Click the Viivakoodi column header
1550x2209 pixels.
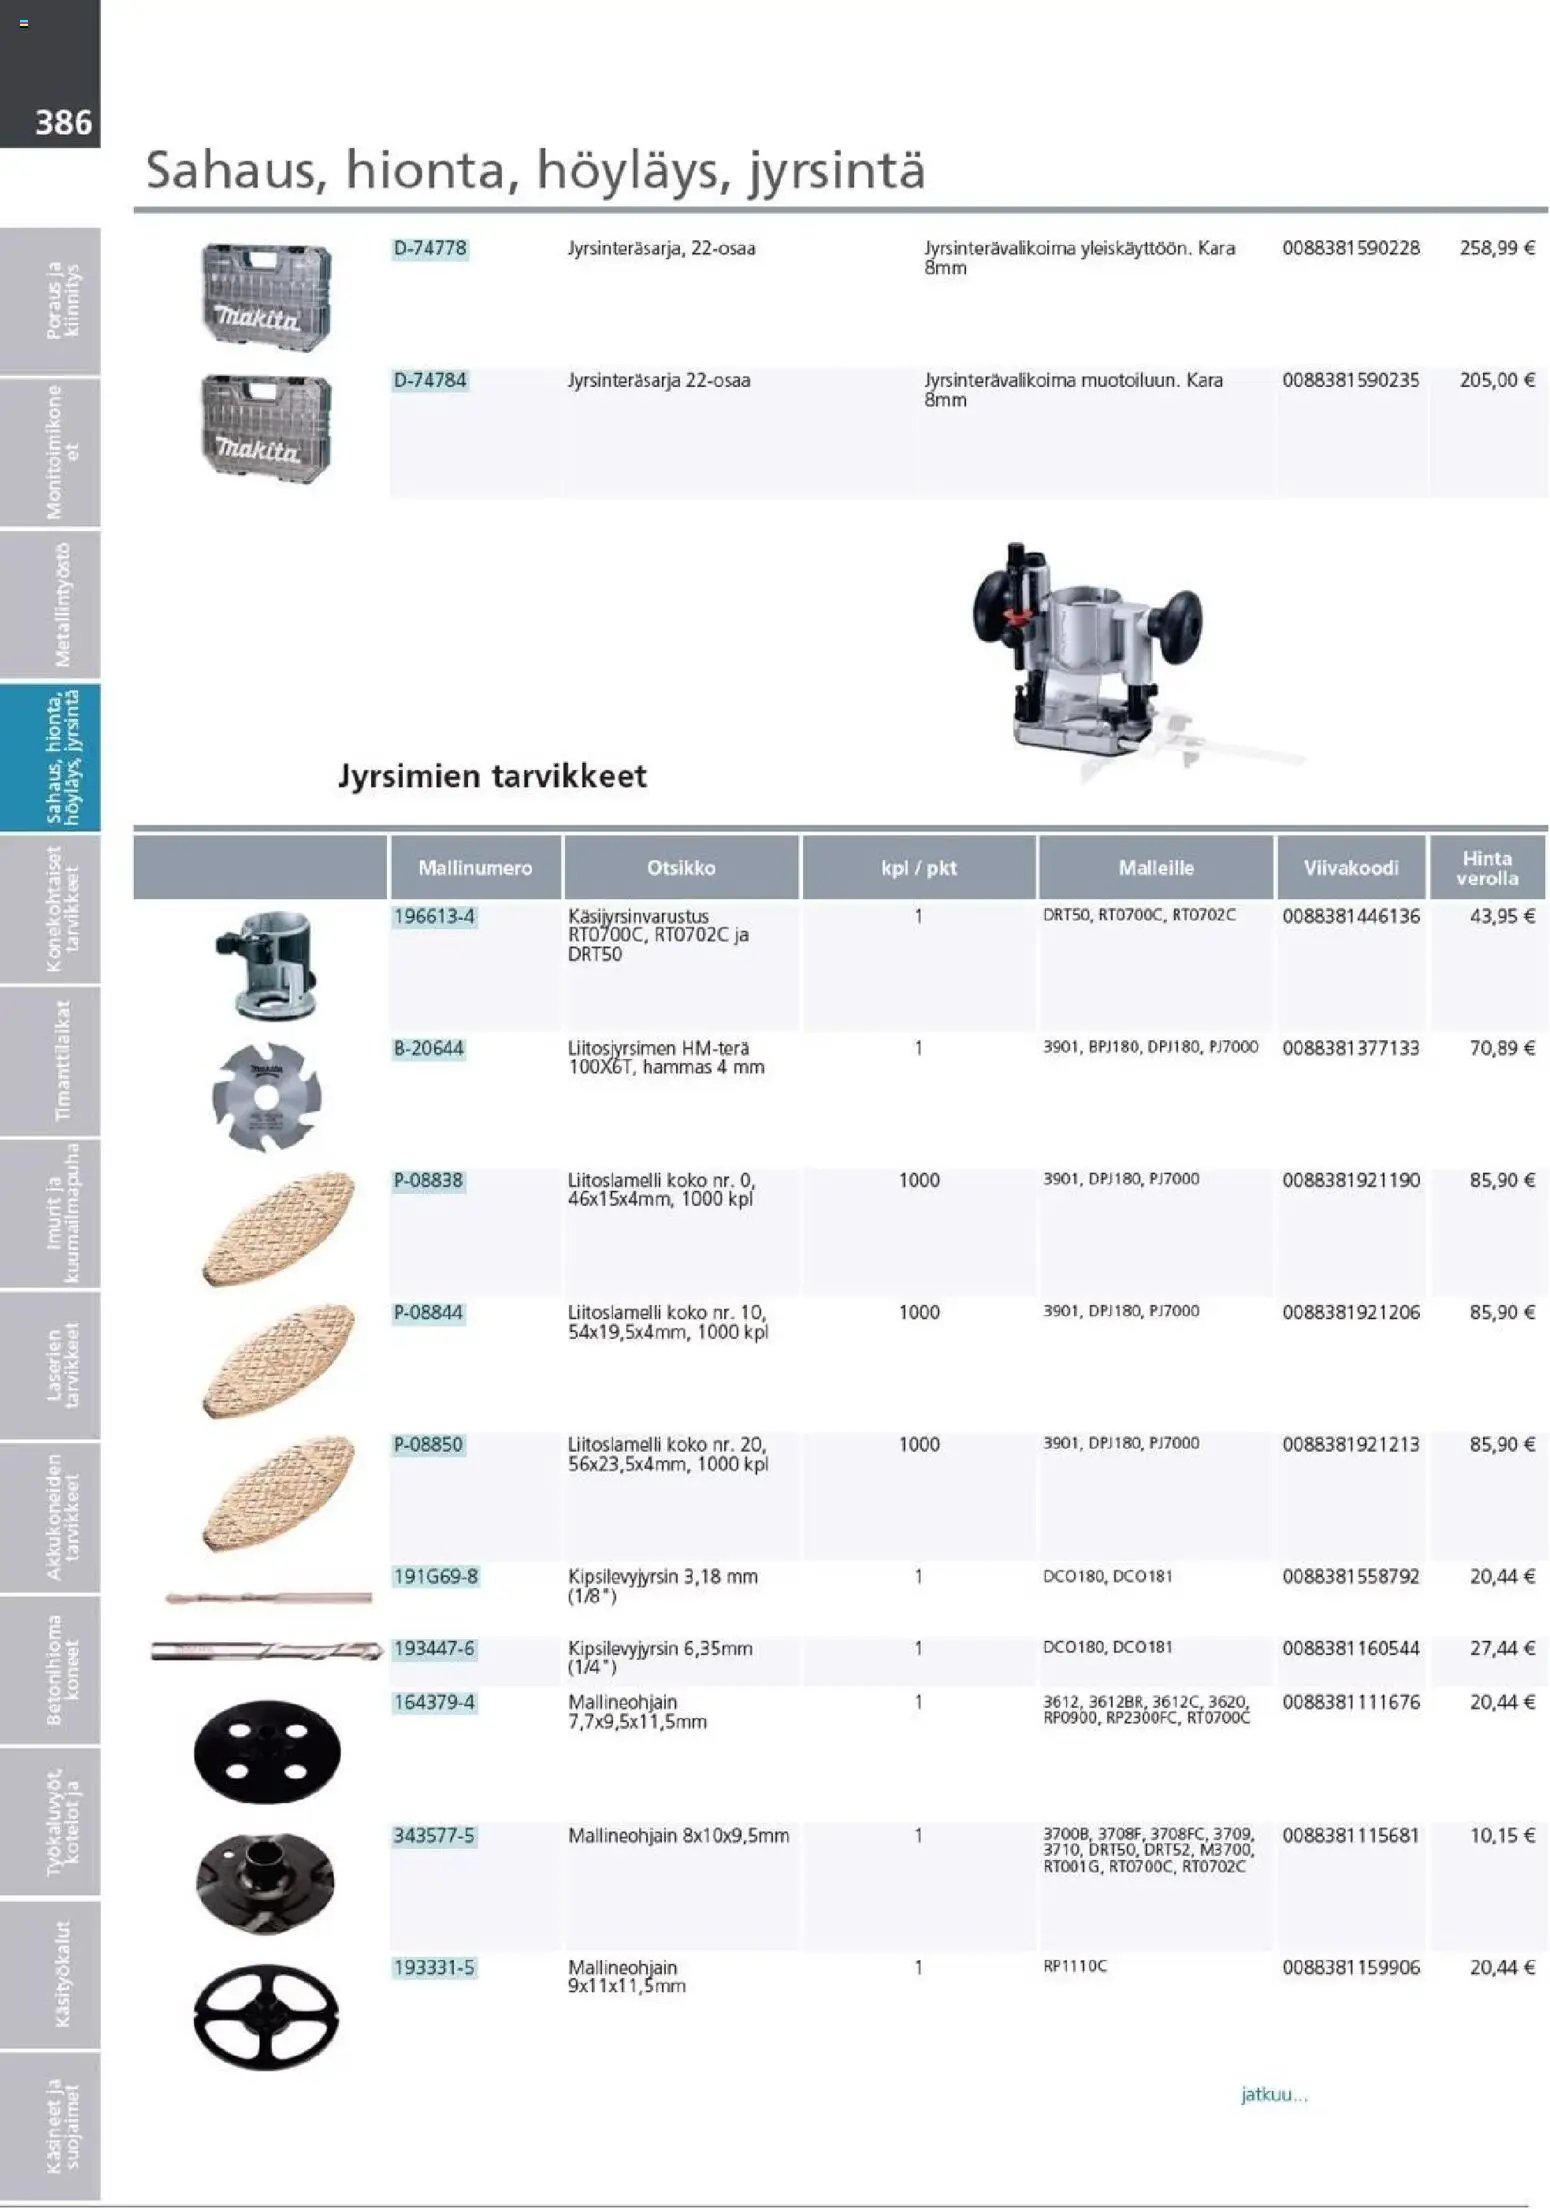1350,868
